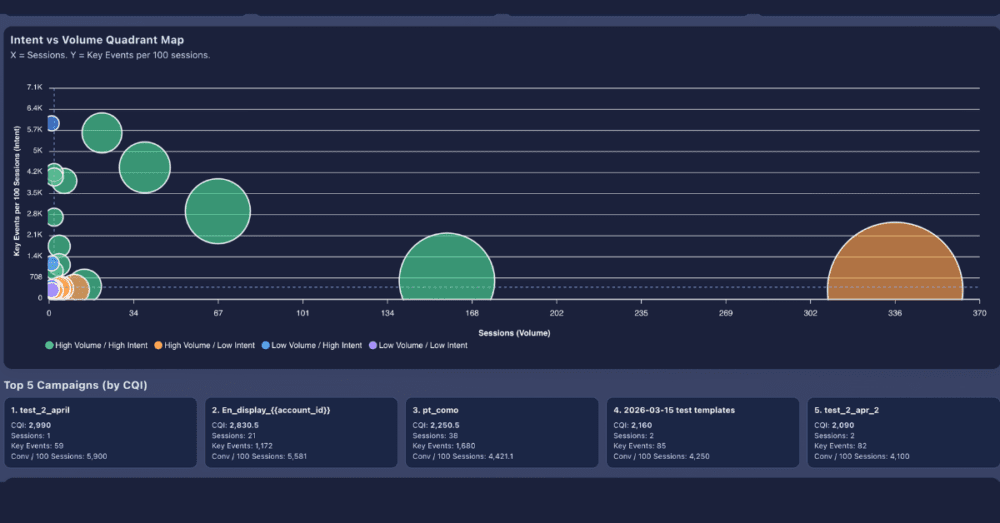1000x523 pixels.
Task: Open the test_2_april campaign card
Action: tap(100, 432)
